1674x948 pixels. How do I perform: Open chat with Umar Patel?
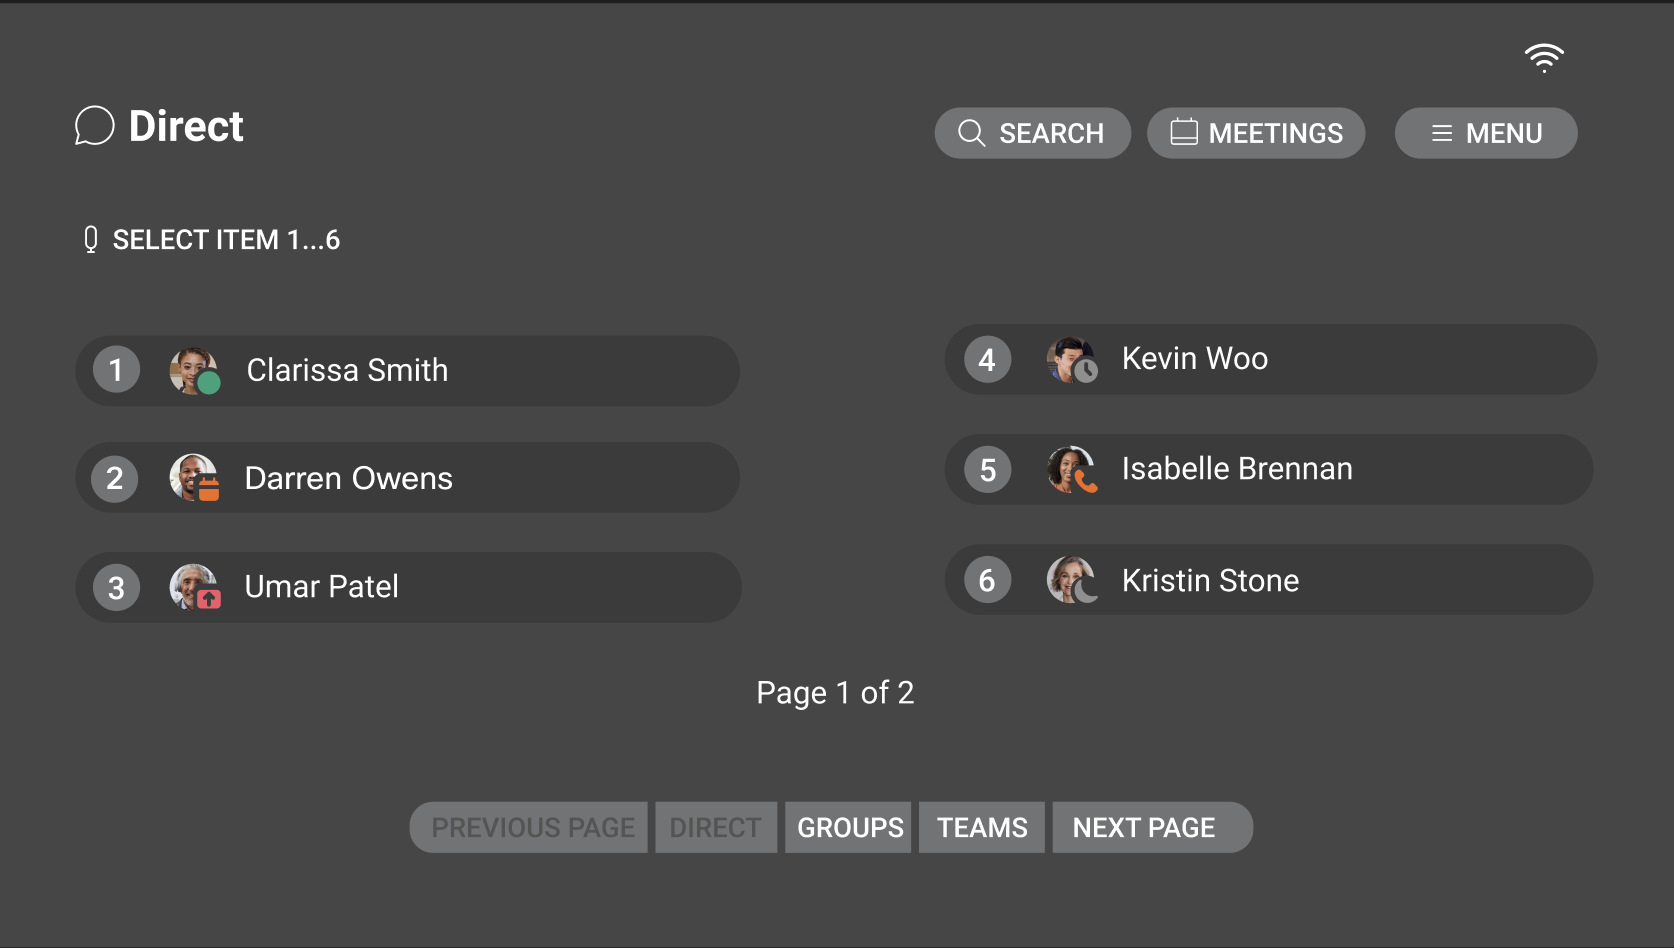[408, 587]
